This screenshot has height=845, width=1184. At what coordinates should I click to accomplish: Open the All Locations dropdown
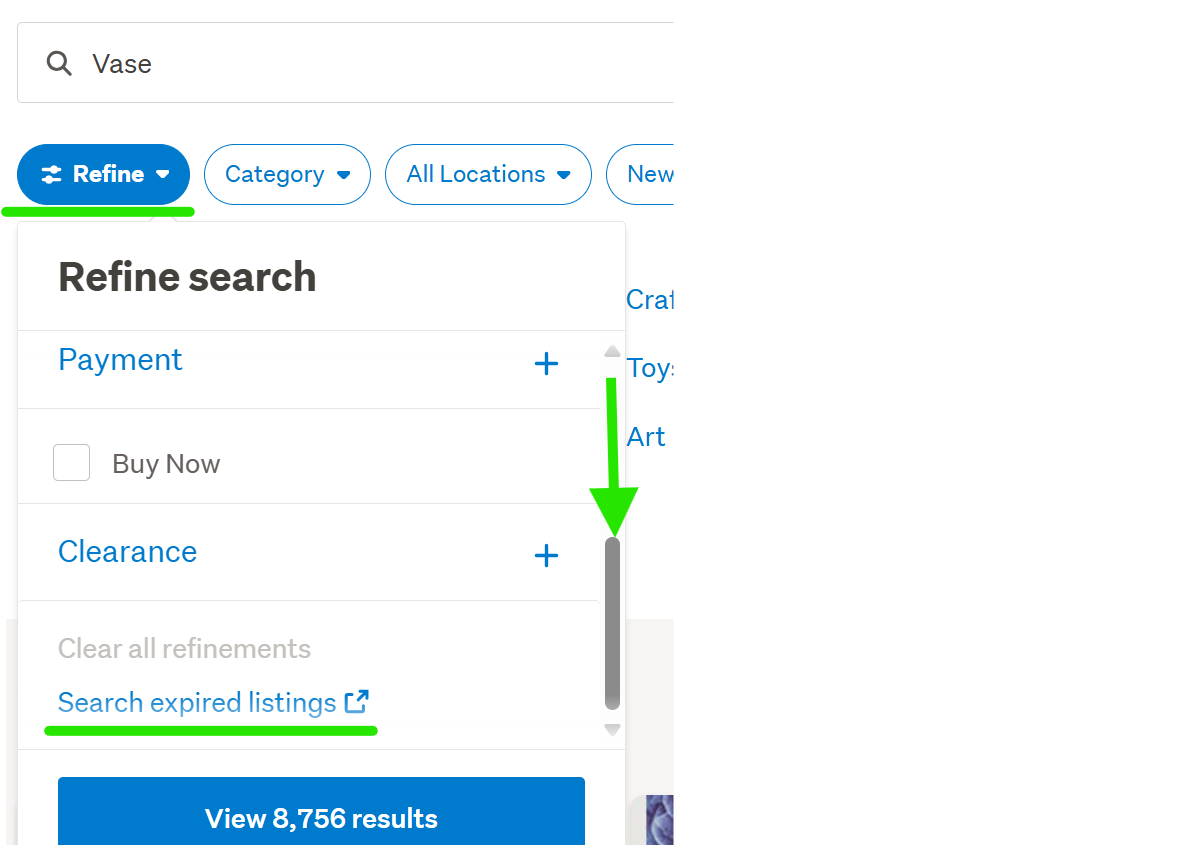tap(488, 175)
